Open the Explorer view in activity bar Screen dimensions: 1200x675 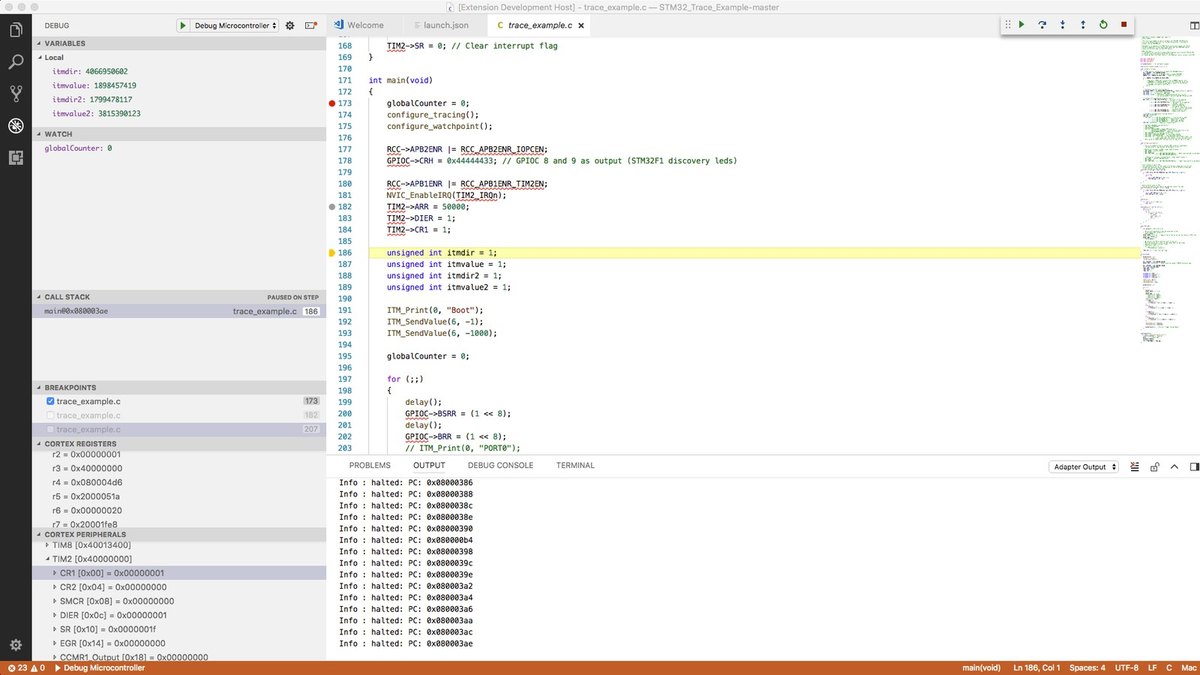16,30
